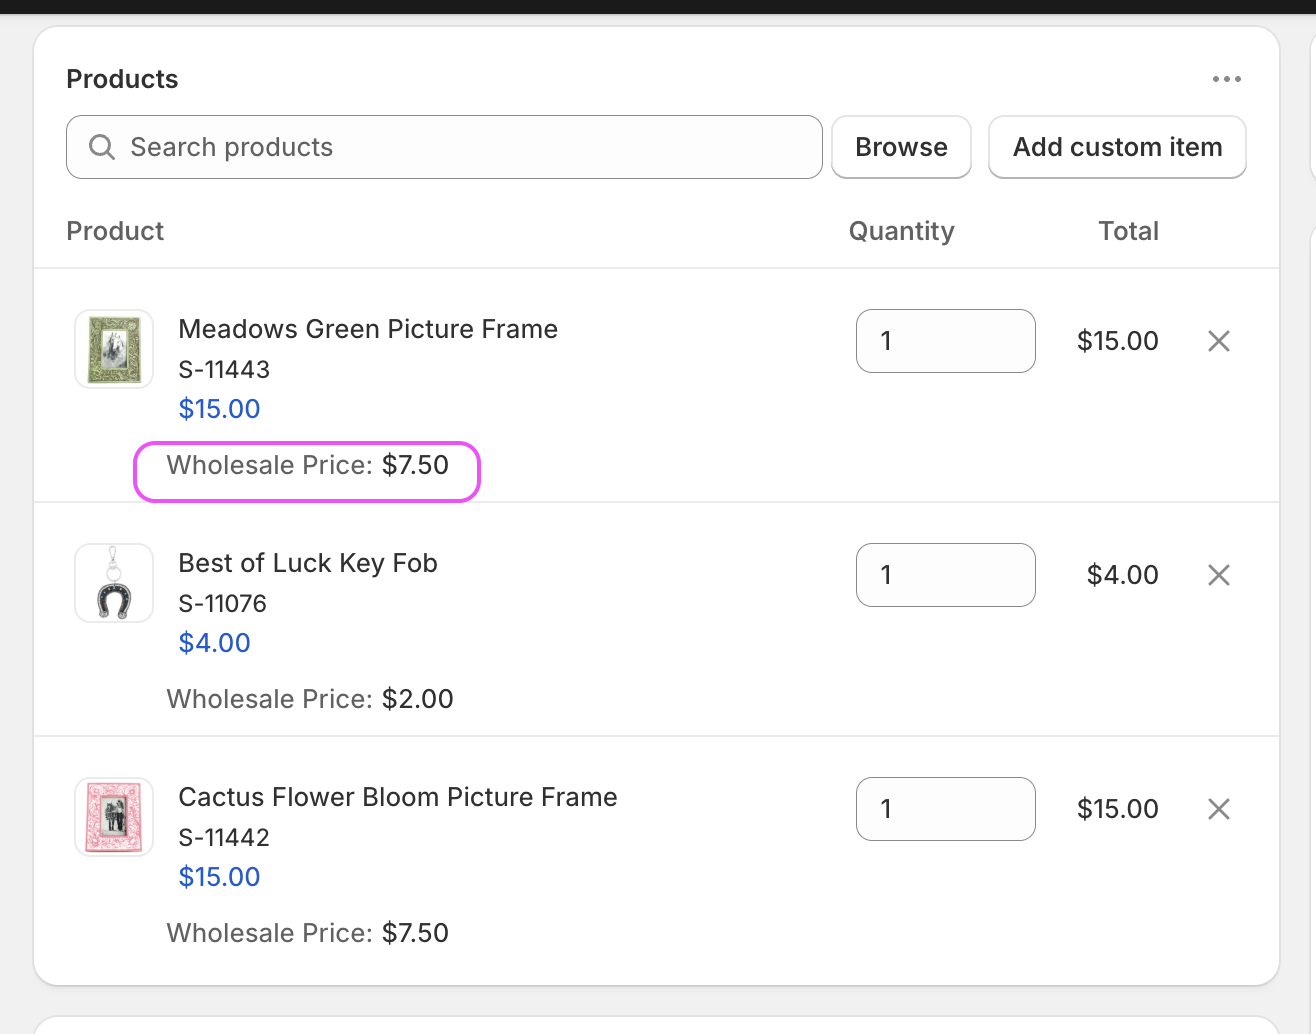Screen dimensions: 1316x1034
Task: Click the search magnifier icon
Action: [102, 147]
